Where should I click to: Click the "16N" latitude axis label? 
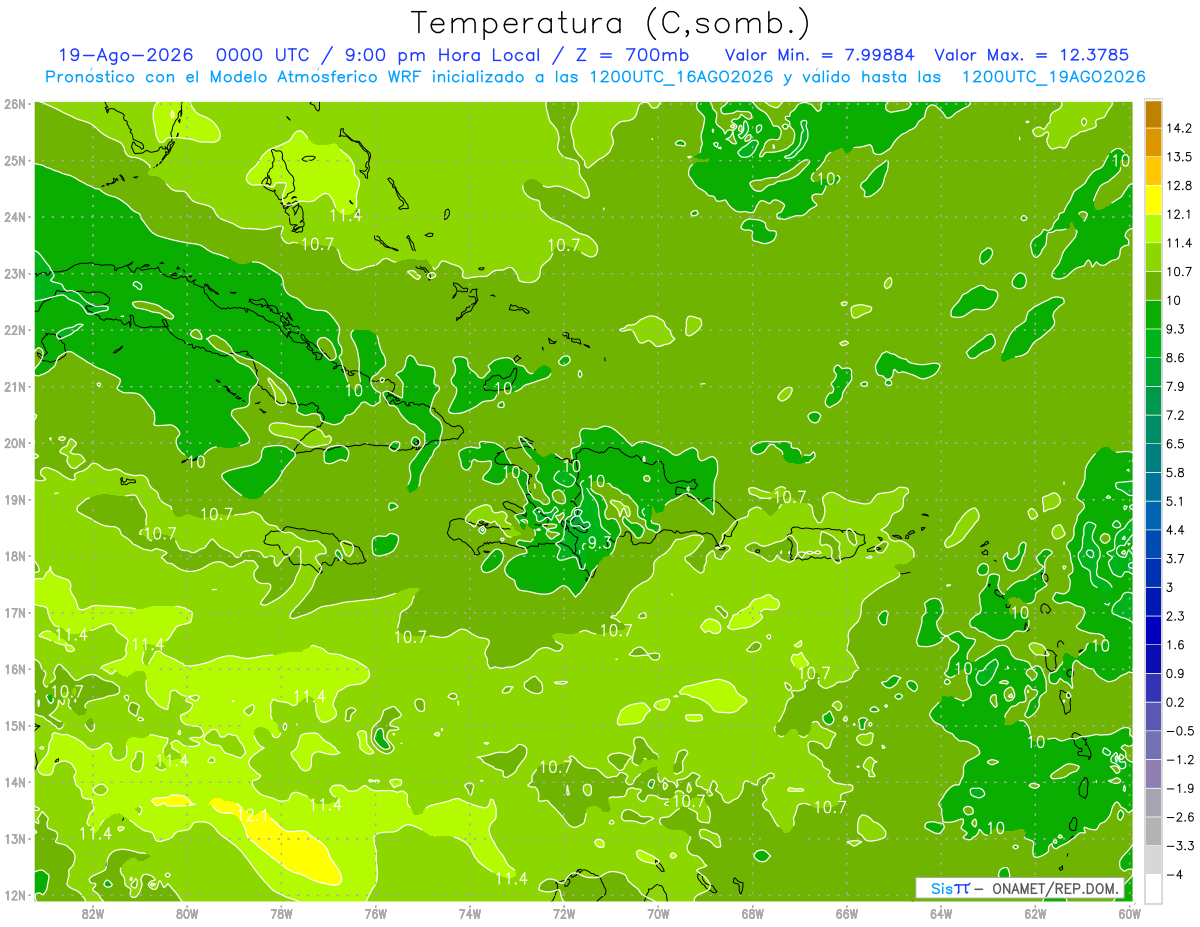point(15,669)
